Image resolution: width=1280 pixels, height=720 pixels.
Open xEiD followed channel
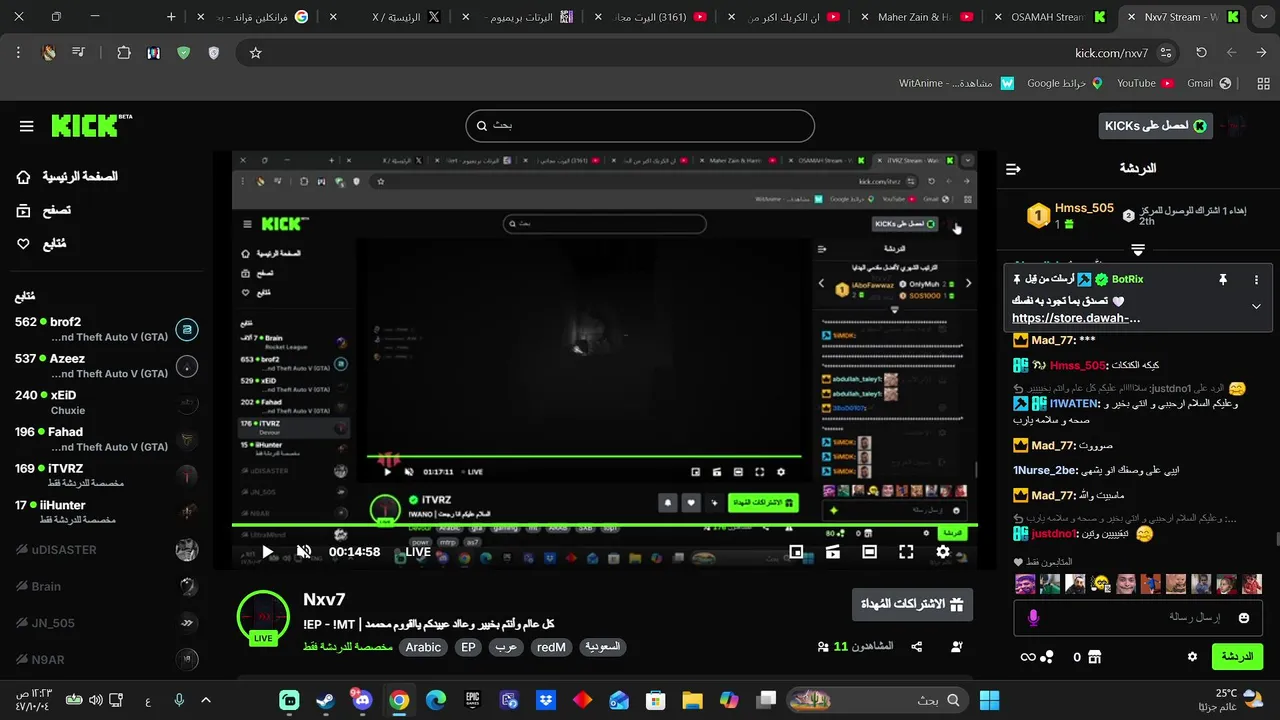(x=106, y=402)
